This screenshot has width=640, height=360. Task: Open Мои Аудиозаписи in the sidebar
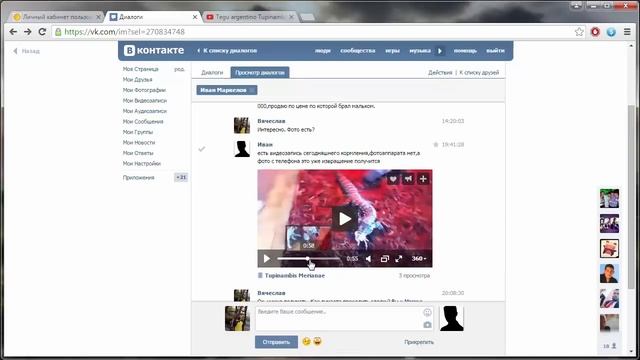tap(144, 111)
